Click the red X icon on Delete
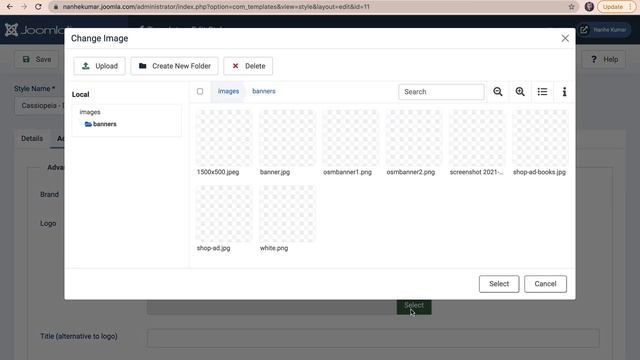The image size is (640, 360). point(236,66)
